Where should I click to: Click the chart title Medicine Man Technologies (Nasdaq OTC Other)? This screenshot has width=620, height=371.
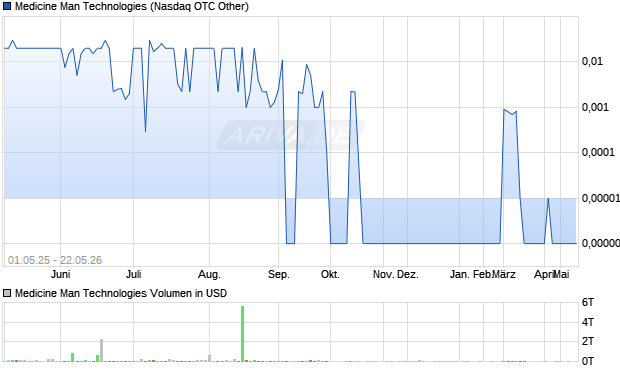pos(132,6)
